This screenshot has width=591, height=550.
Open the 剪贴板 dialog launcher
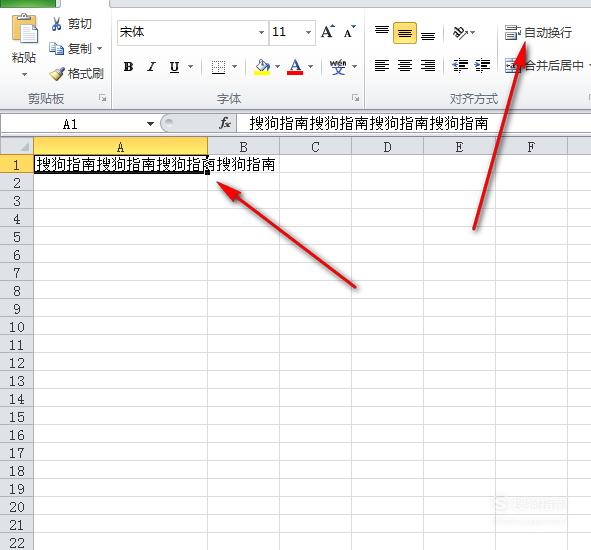[x=102, y=98]
